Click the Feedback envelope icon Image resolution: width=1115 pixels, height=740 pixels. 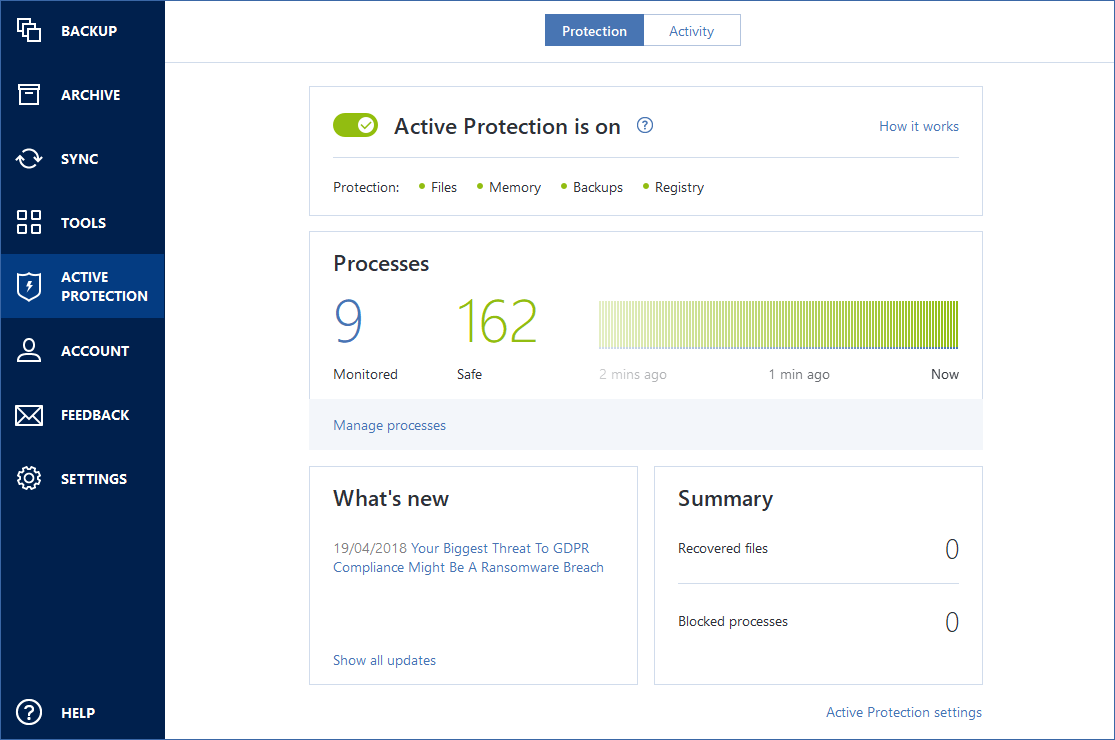(29, 415)
